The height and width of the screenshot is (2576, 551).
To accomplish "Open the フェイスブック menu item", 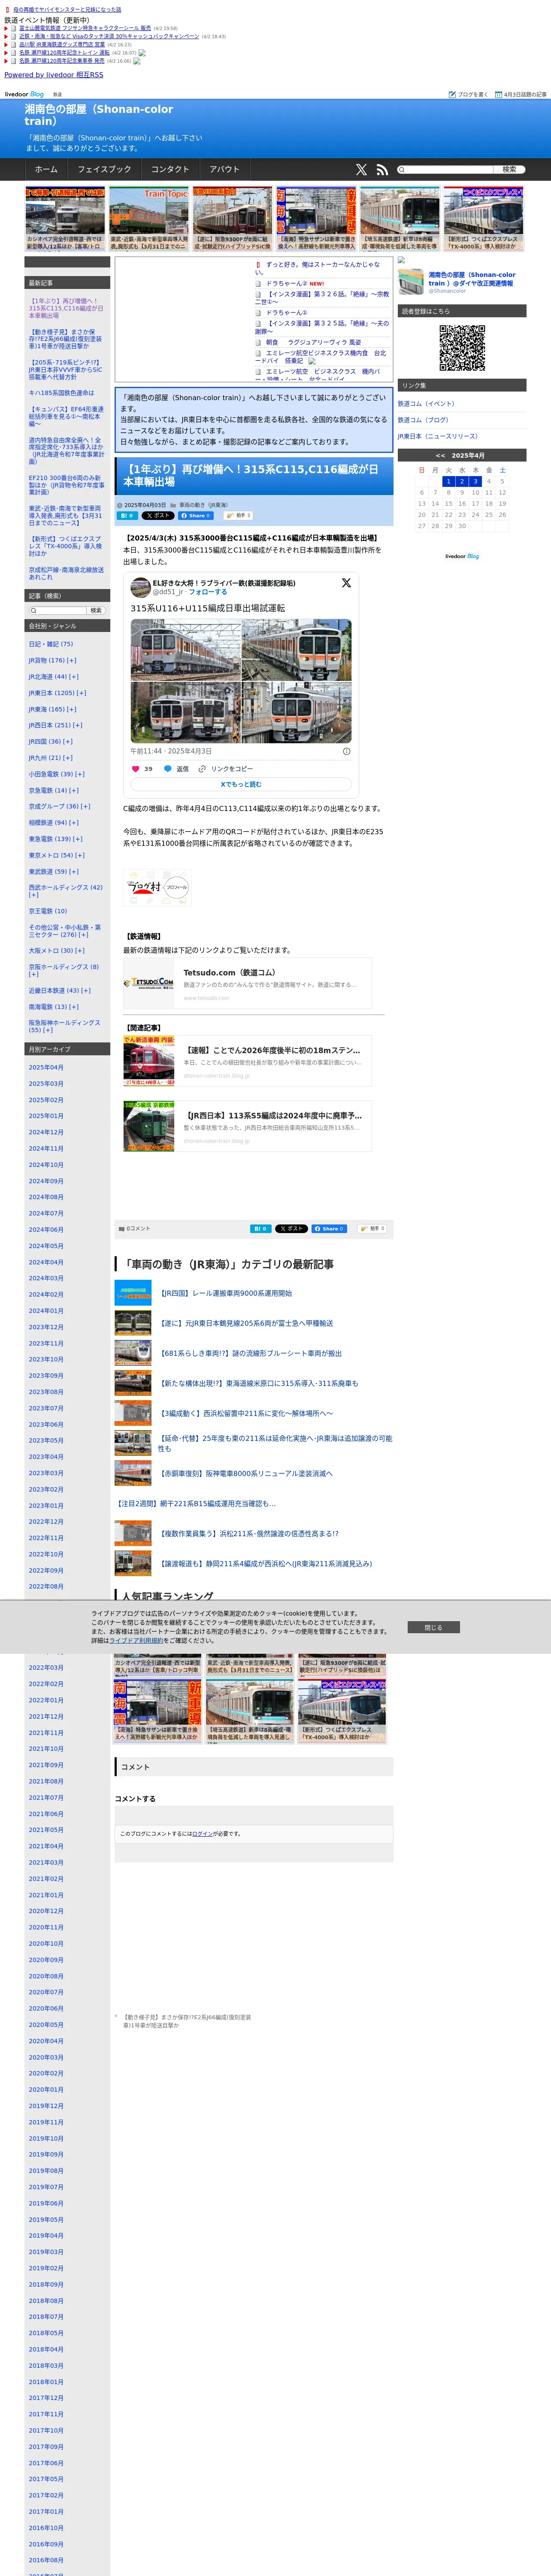I will (x=104, y=170).
